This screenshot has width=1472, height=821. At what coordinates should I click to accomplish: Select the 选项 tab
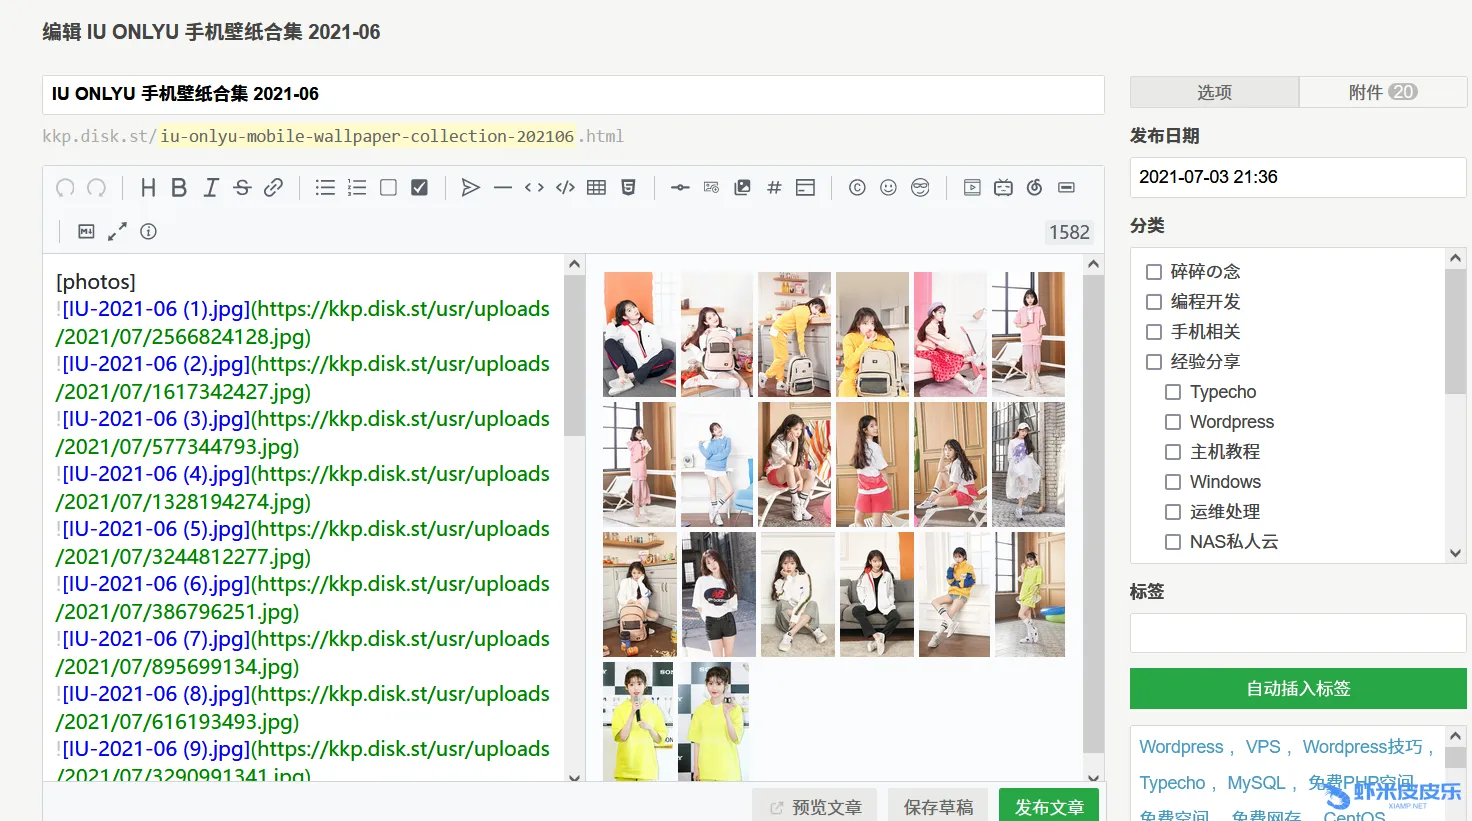click(1214, 92)
